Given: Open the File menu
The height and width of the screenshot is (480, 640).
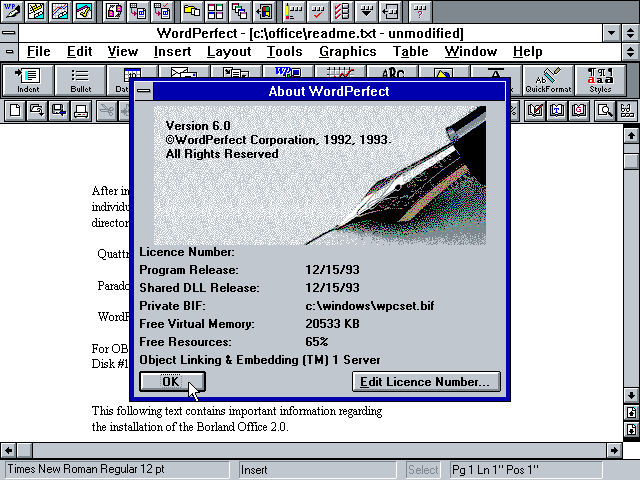Looking at the screenshot, I should pos(39,52).
